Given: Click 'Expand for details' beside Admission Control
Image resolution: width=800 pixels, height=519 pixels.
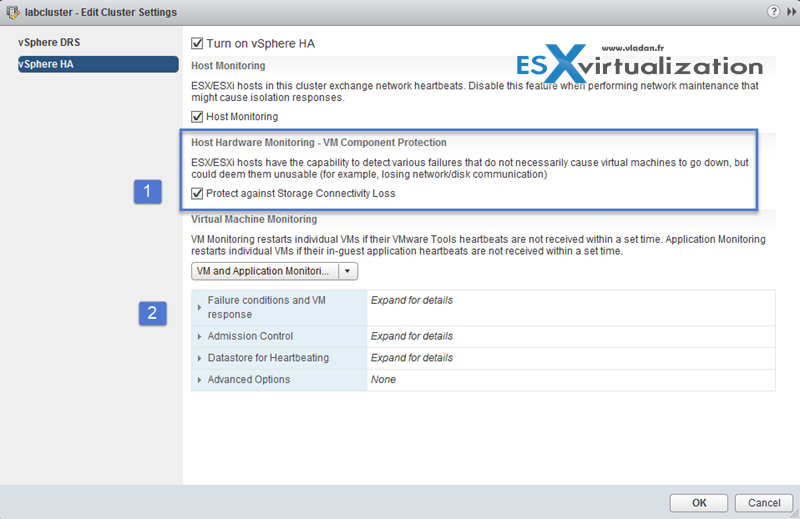Looking at the screenshot, I should (x=412, y=336).
